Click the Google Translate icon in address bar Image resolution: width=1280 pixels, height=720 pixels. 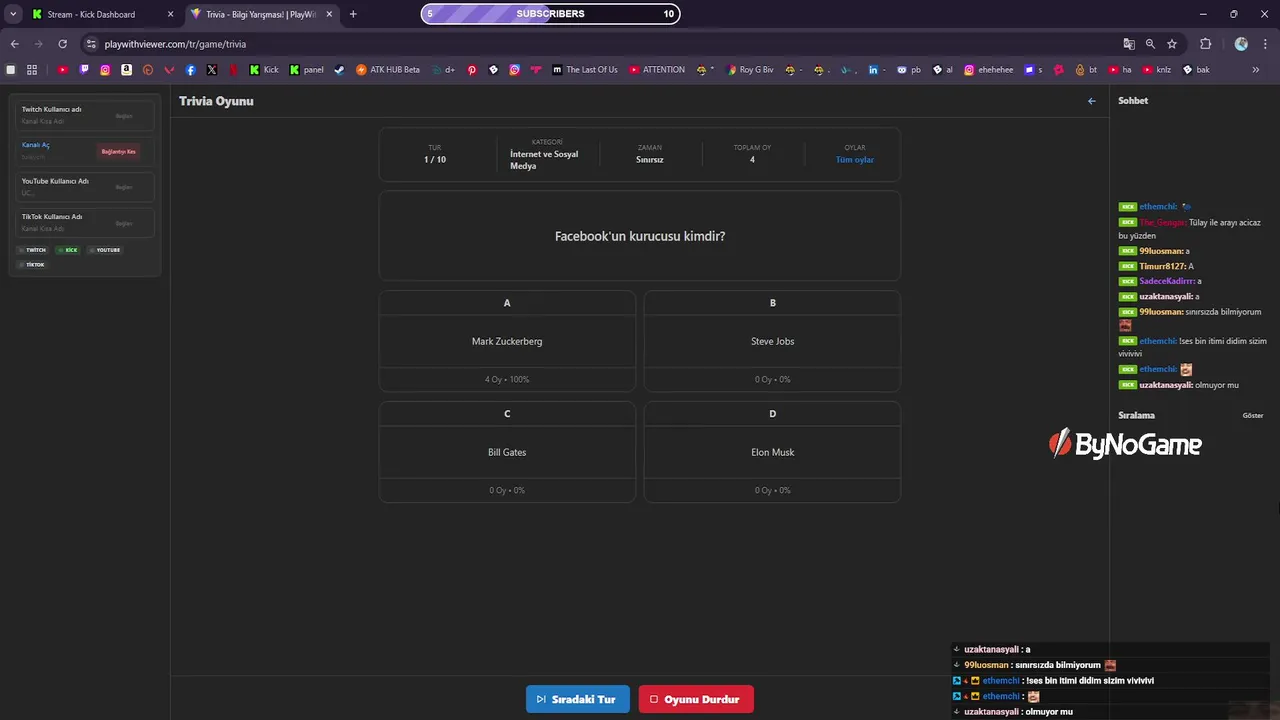pyautogui.click(x=1129, y=44)
